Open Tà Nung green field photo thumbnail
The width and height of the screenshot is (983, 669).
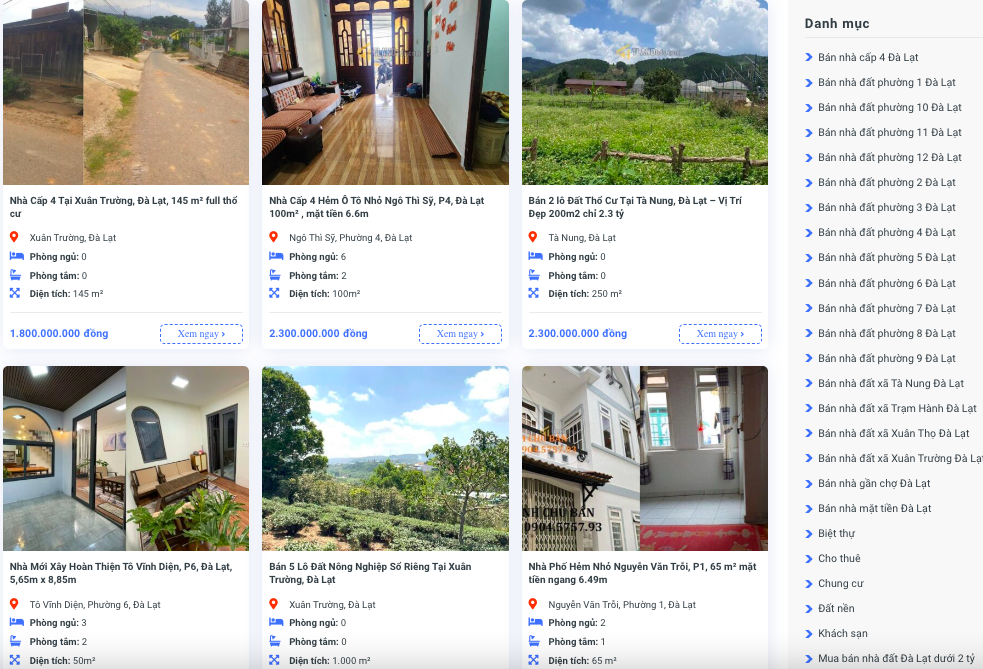(644, 92)
